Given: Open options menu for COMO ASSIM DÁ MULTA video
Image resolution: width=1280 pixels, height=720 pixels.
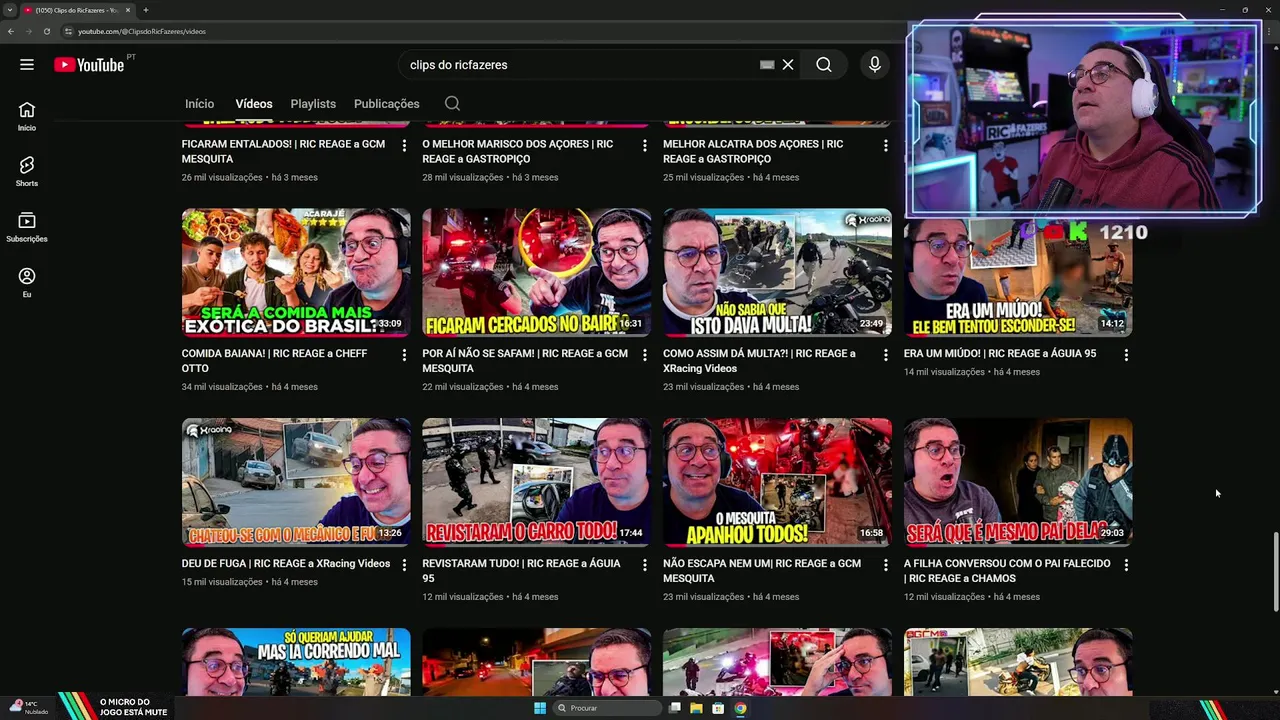Looking at the screenshot, I should click(x=886, y=355).
